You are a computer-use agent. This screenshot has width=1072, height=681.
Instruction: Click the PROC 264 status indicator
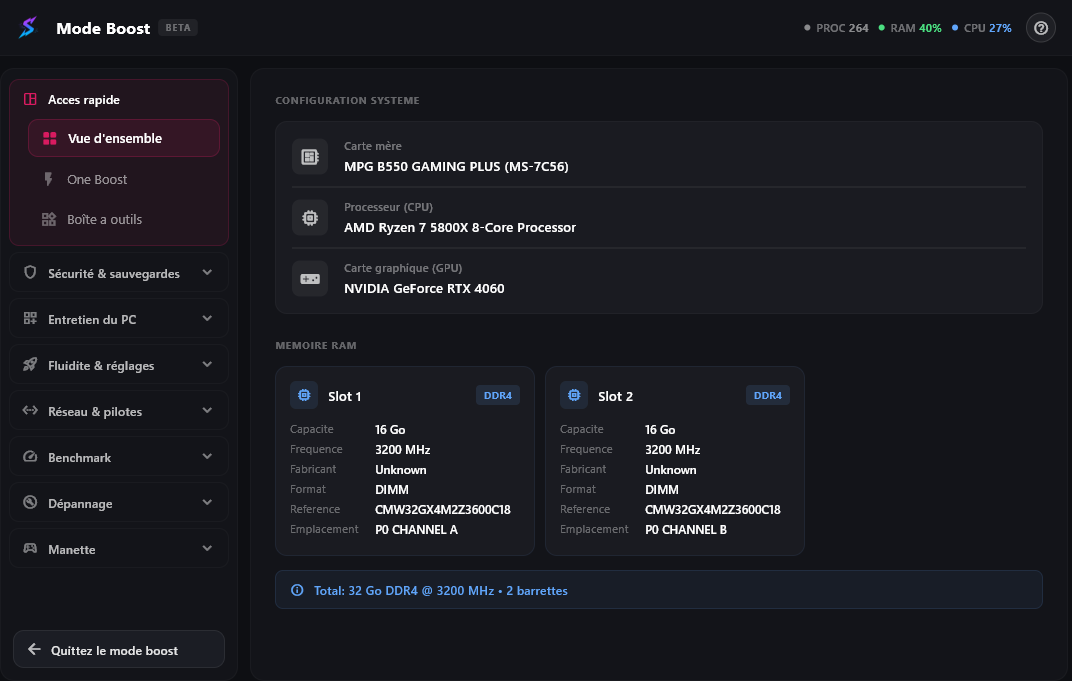pyautogui.click(x=836, y=28)
